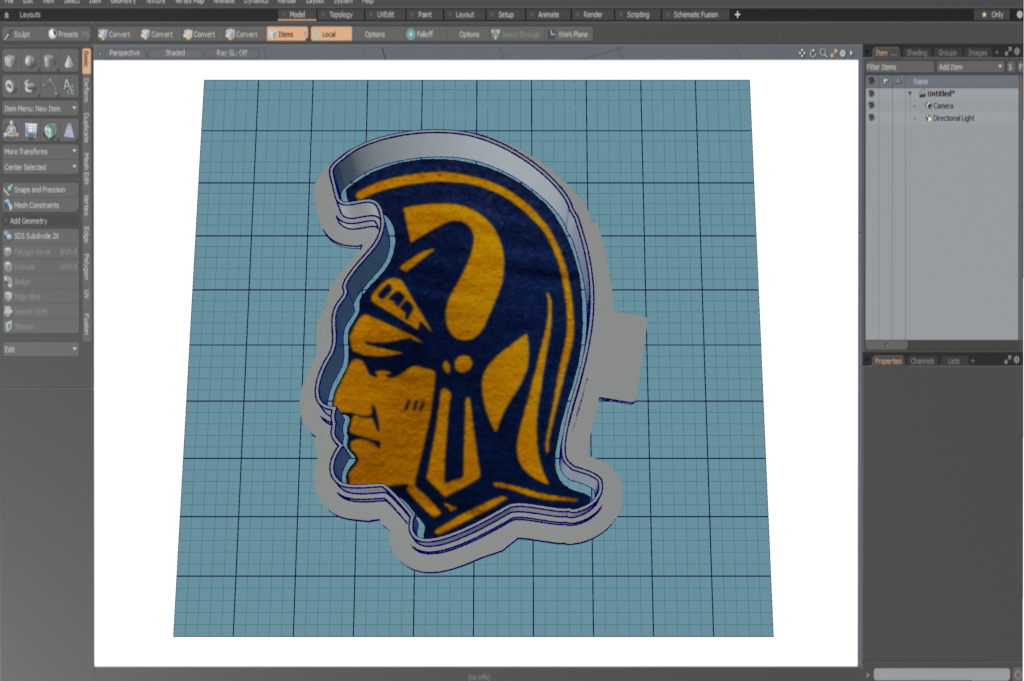Activate the Text tool icon
Image resolution: width=1024 pixels, height=681 pixels.
tap(68, 86)
